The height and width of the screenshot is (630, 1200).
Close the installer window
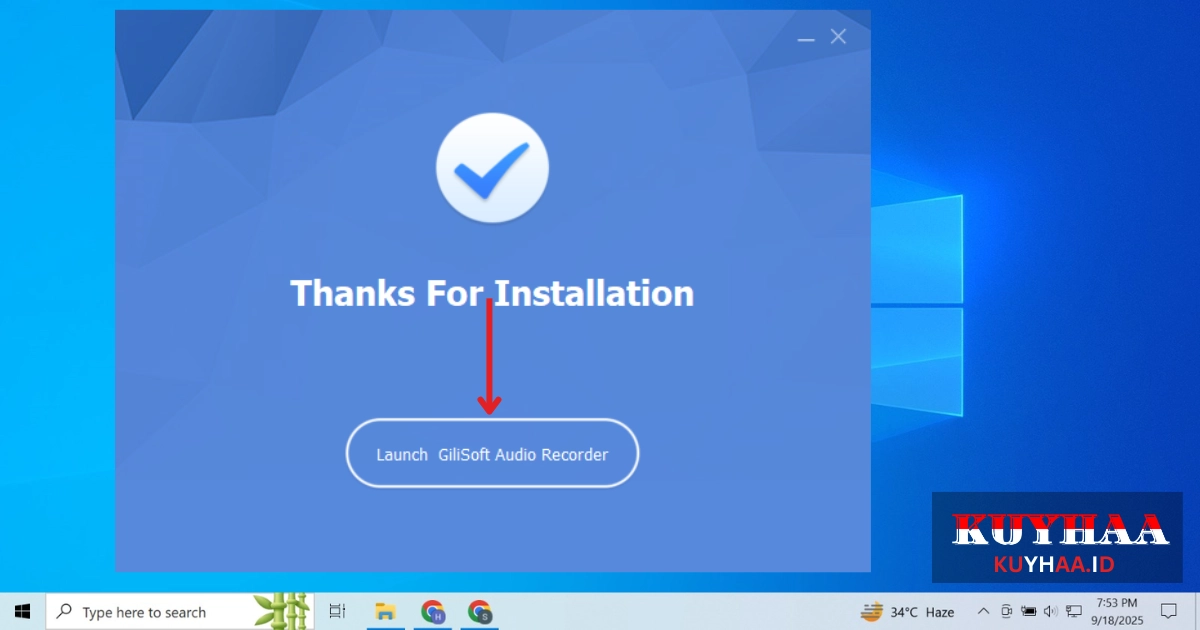[x=838, y=37]
